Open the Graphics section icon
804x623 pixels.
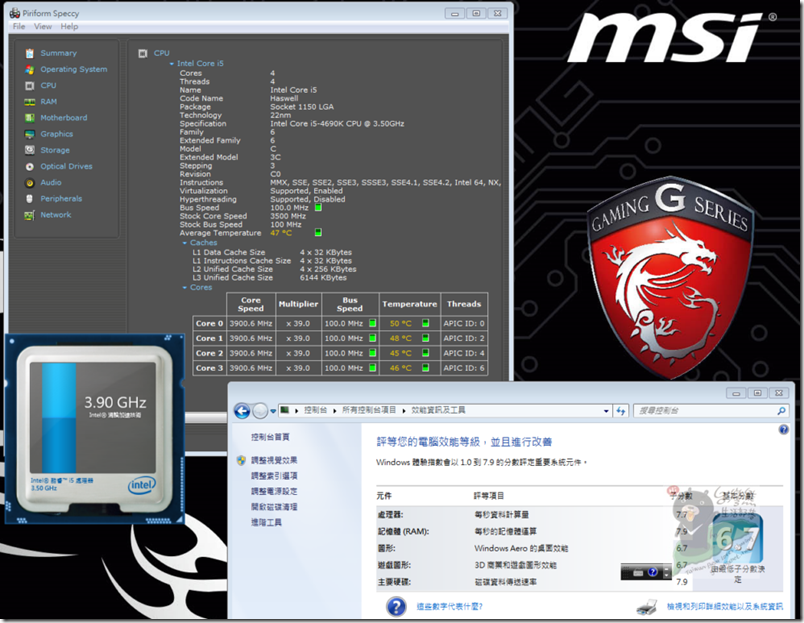[30, 134]
